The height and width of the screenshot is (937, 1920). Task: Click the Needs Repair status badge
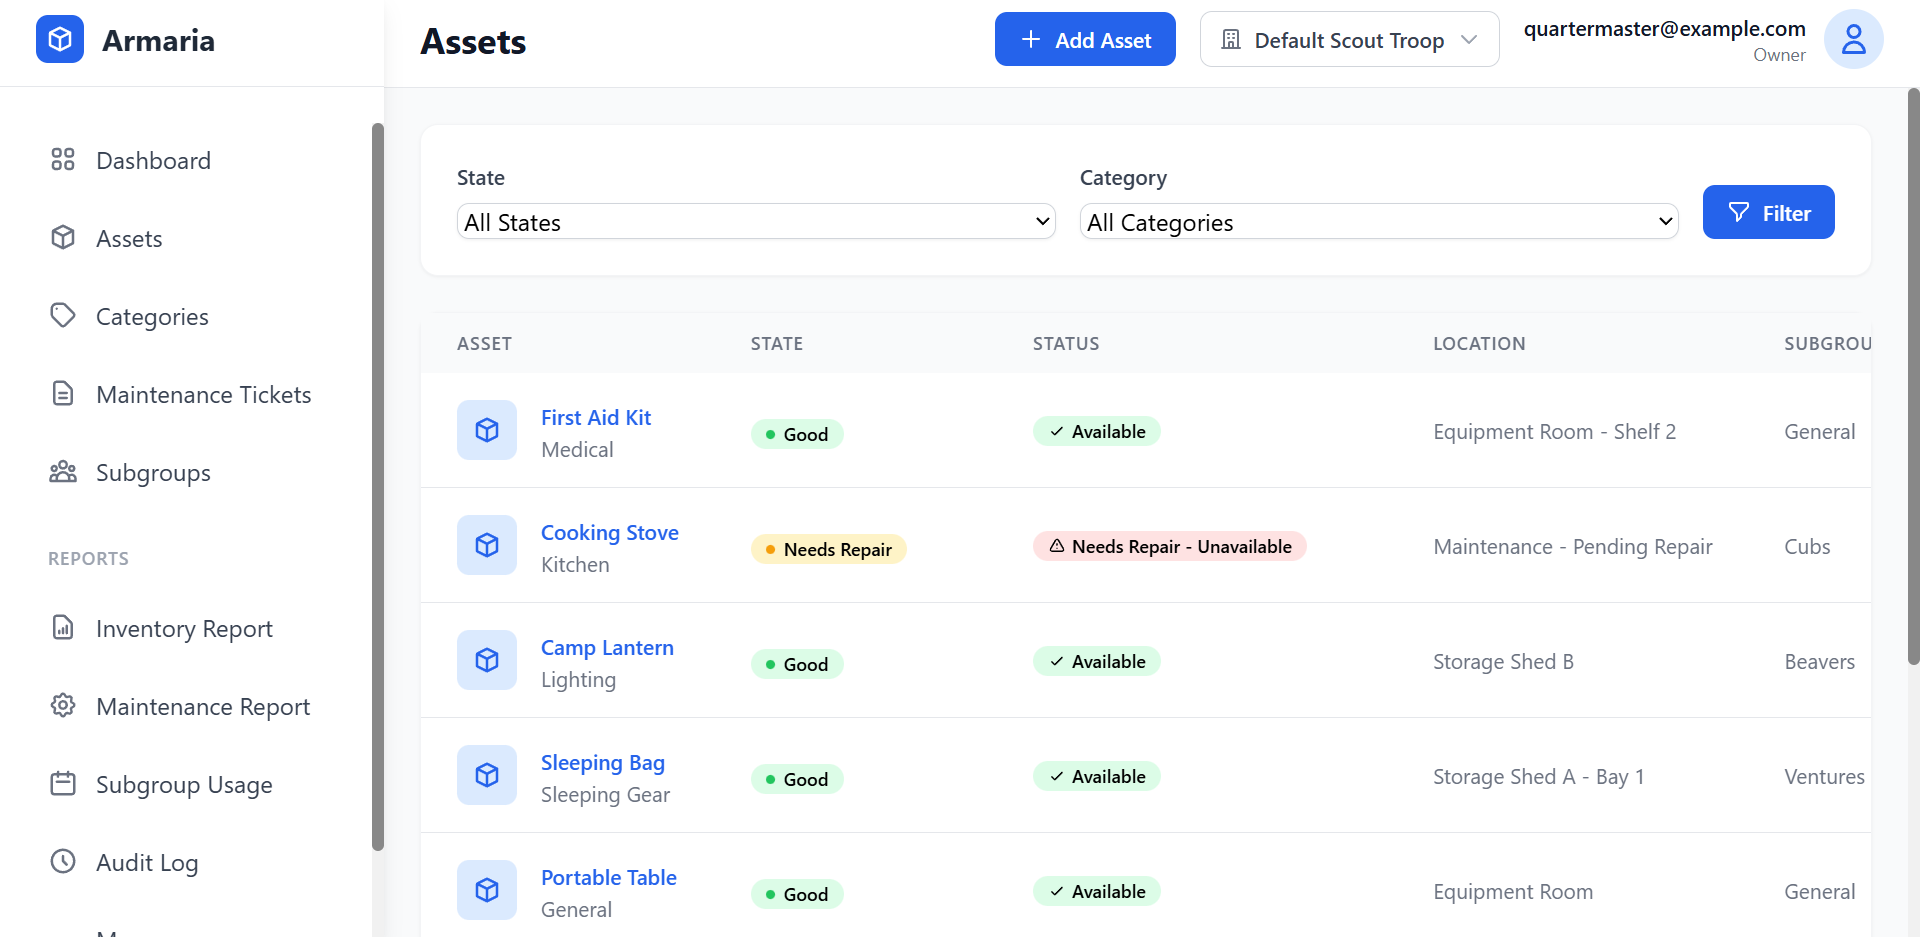(x=828, y=549)
